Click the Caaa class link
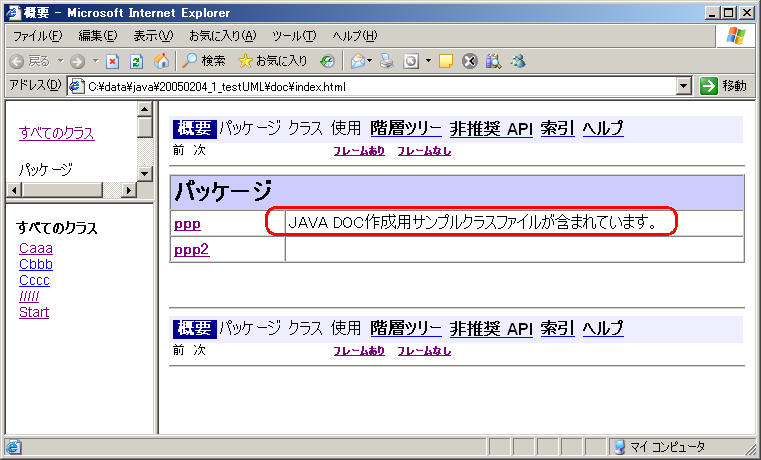 36,249
